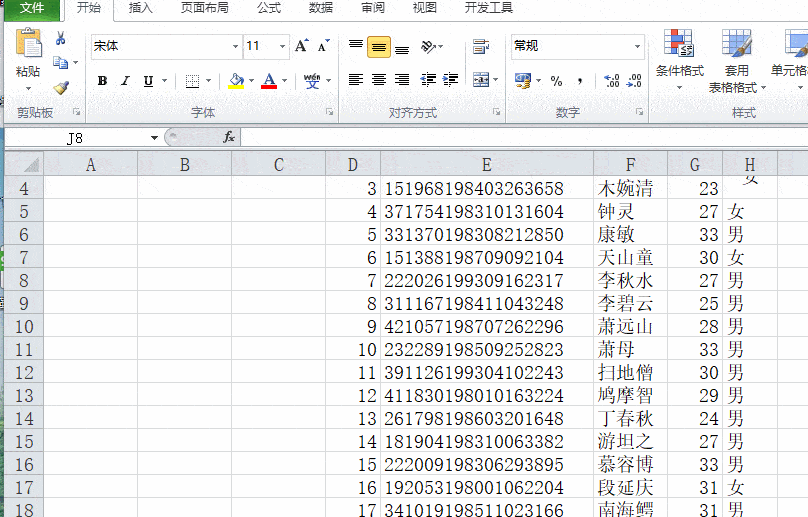Screen dimensions: 808x517
Task: Click the phonetic guide wén icon
Action: [x=312, y=81]
